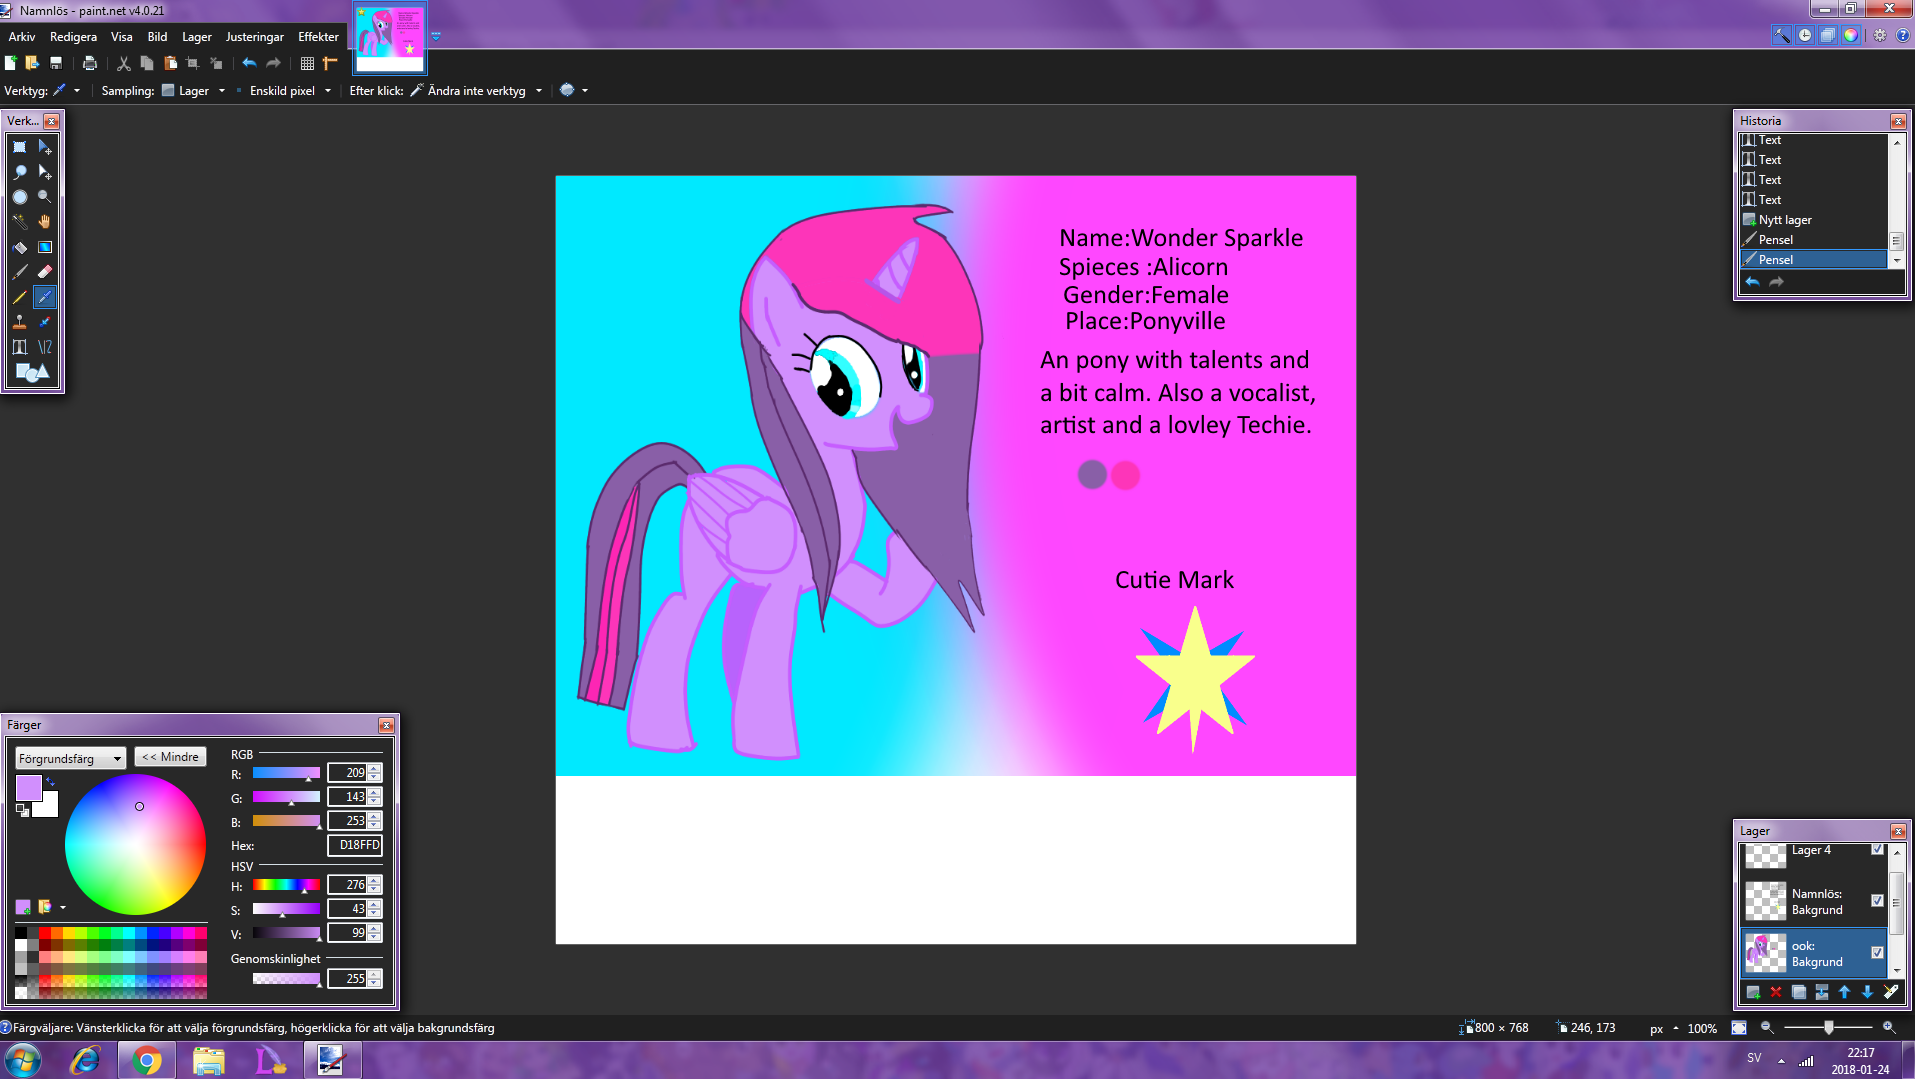Select the Rectangle Select tool
Viewport: 1915px width, 1079px height.
click(20, 147)
